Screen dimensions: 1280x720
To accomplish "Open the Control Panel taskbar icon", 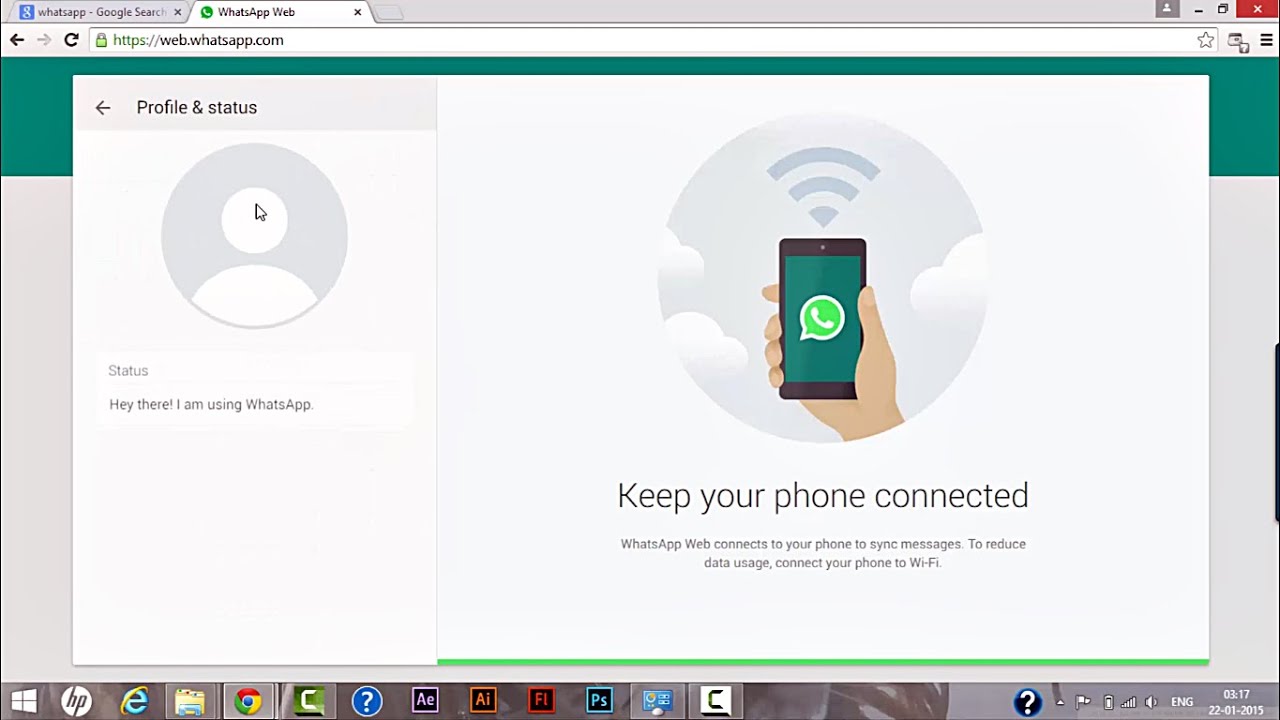I will tap(657, 701).
